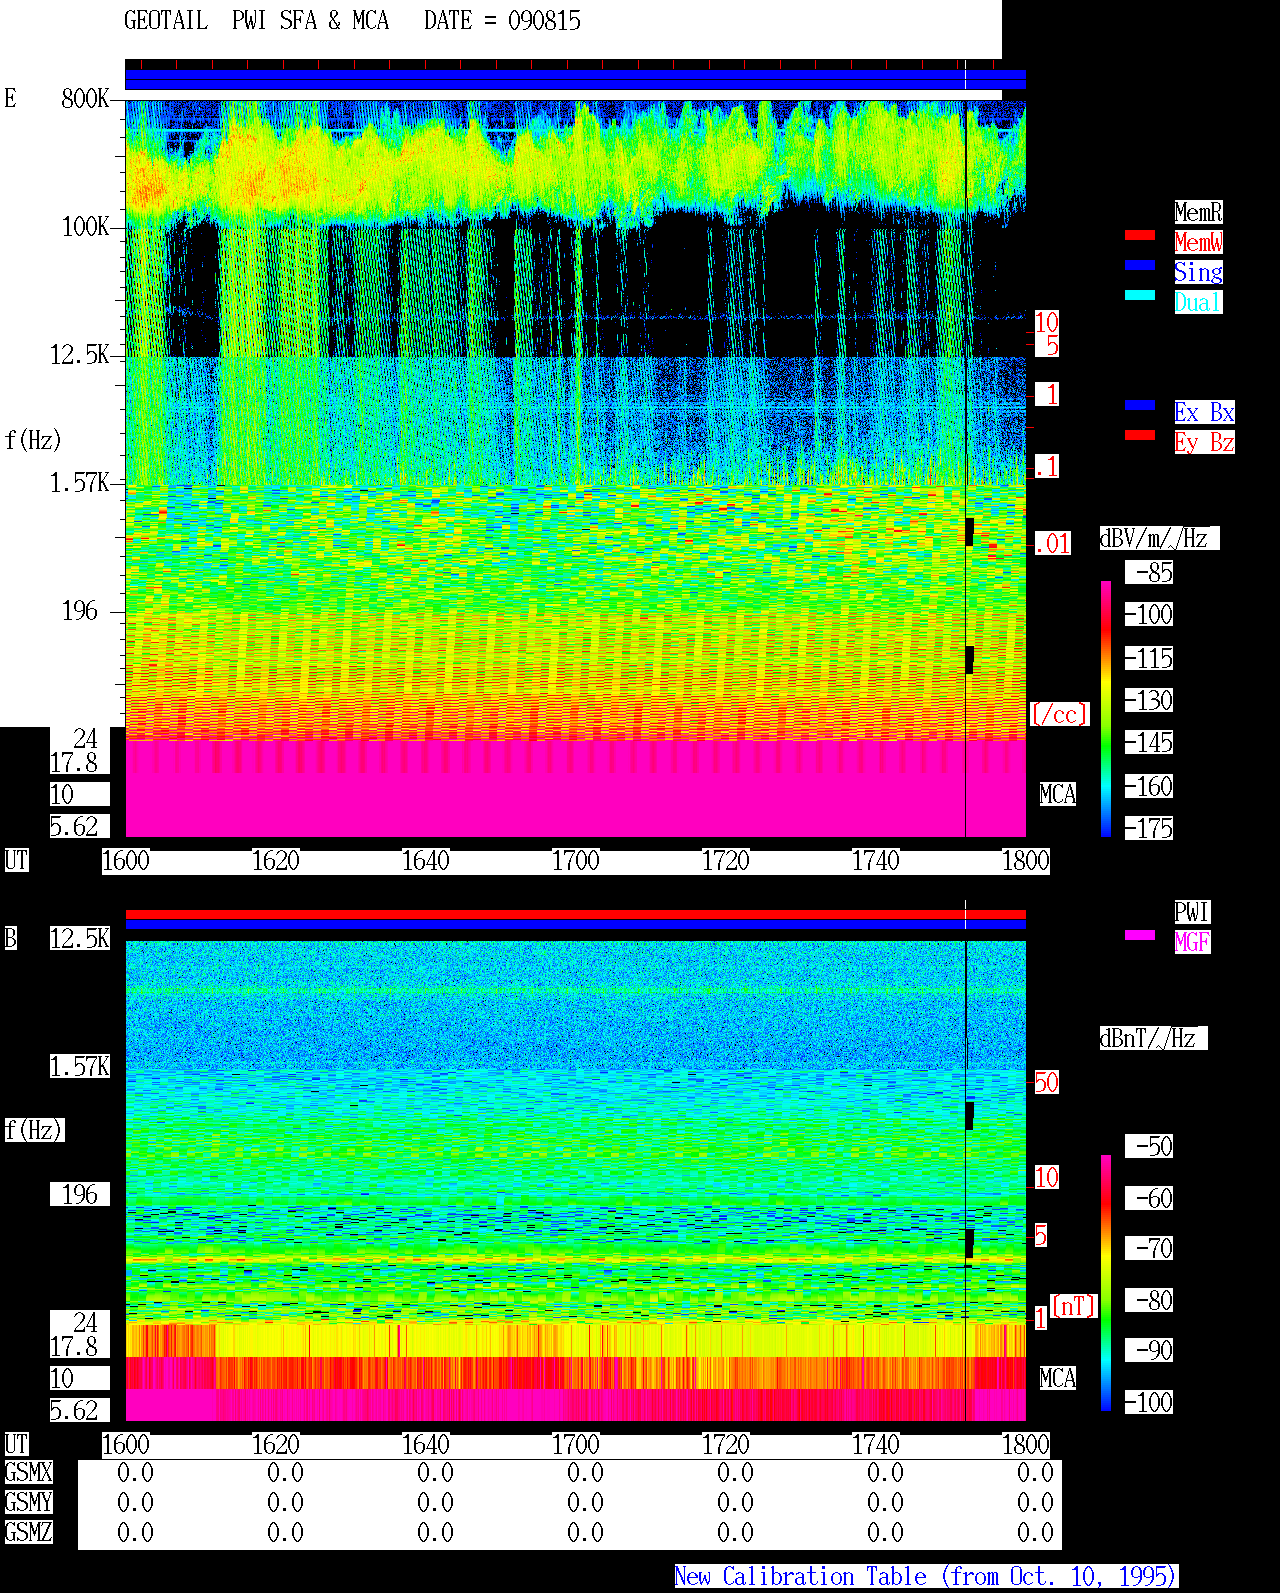Image resolution: width=1280 pixels, height=1593 pixels.
Task: Click the red bar above B spectrogram
Action: point(575,914)
